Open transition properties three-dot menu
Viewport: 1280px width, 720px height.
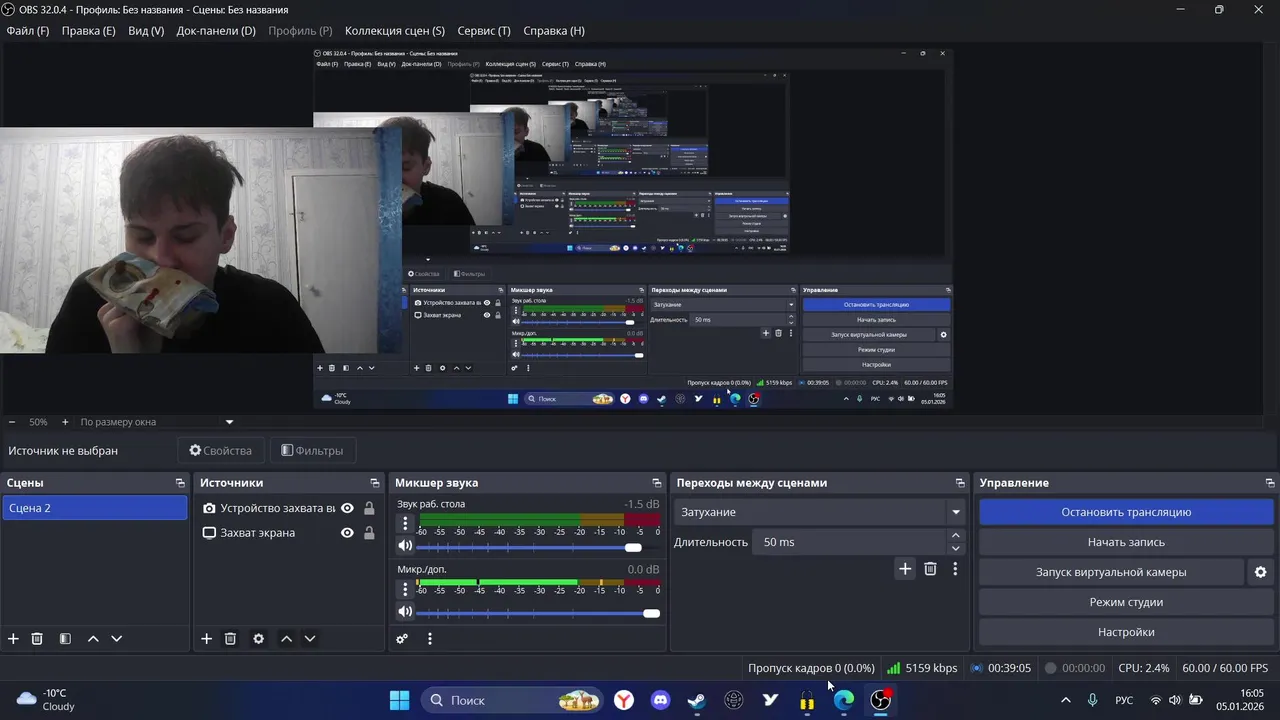point(955,569)
